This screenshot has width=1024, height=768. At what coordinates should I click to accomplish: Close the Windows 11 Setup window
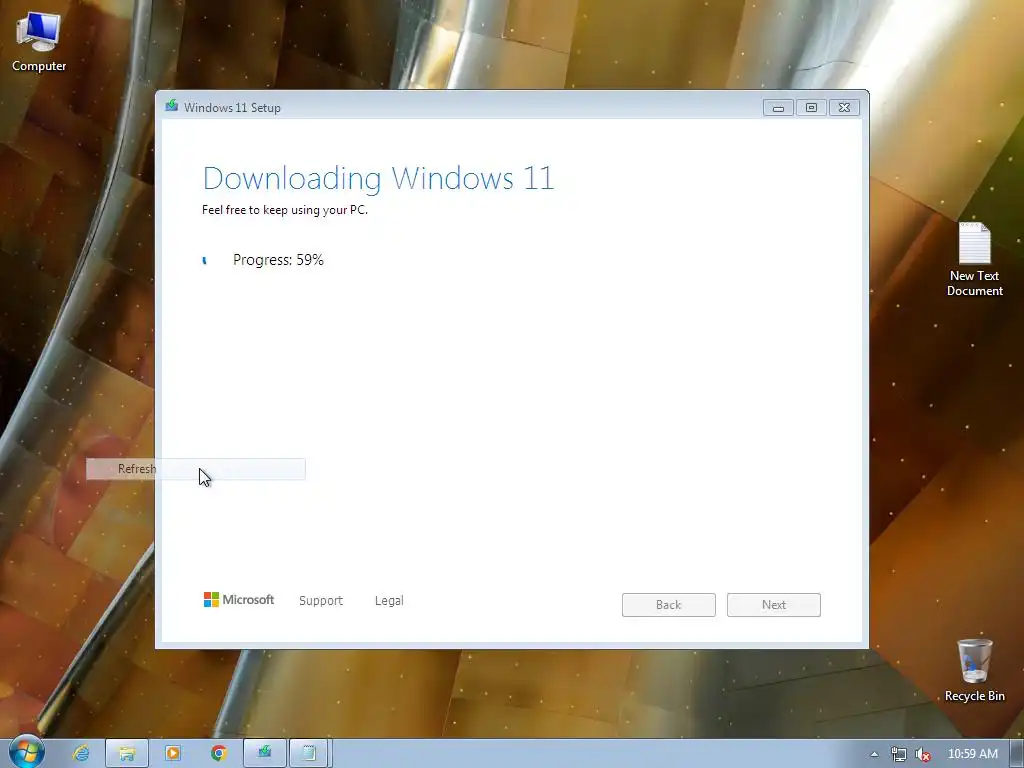pos(844,108)
